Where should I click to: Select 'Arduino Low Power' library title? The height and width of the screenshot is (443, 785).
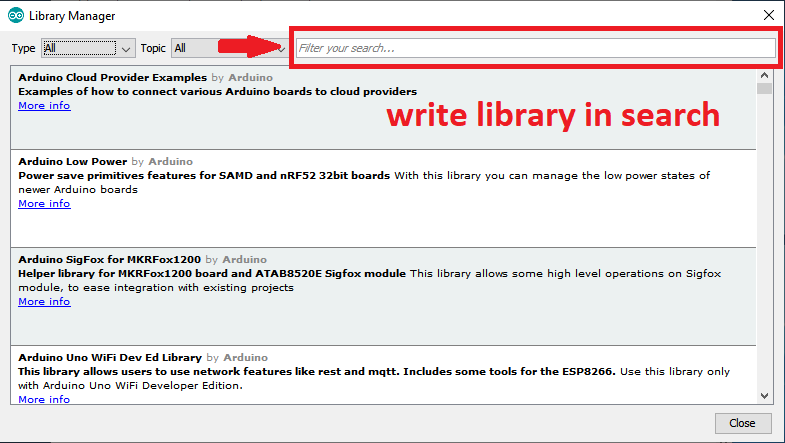click(x=73, y=162)
